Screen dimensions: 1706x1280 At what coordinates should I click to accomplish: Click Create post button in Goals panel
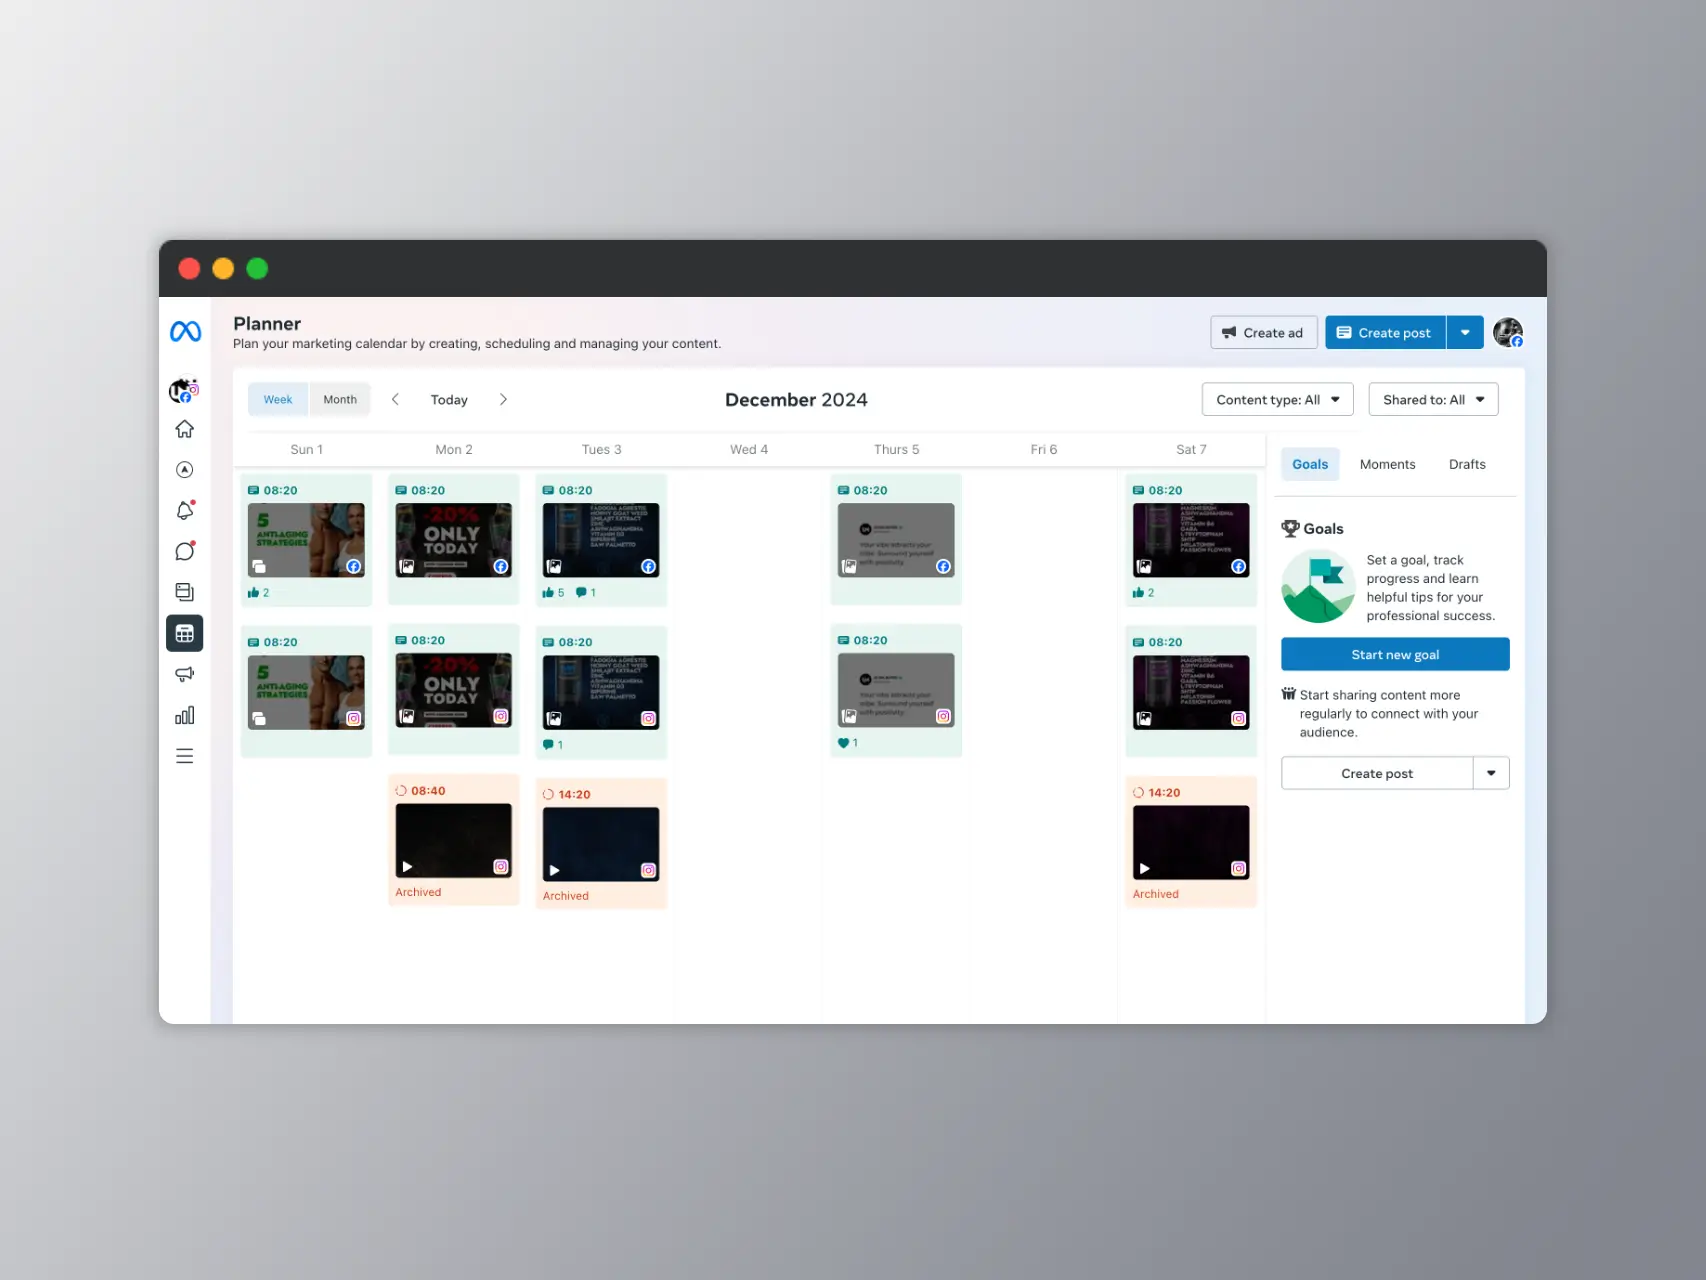[x=1377, y=773]
